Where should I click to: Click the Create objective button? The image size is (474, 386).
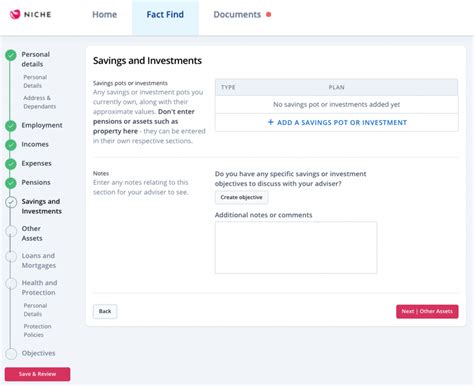click(241, 197)
